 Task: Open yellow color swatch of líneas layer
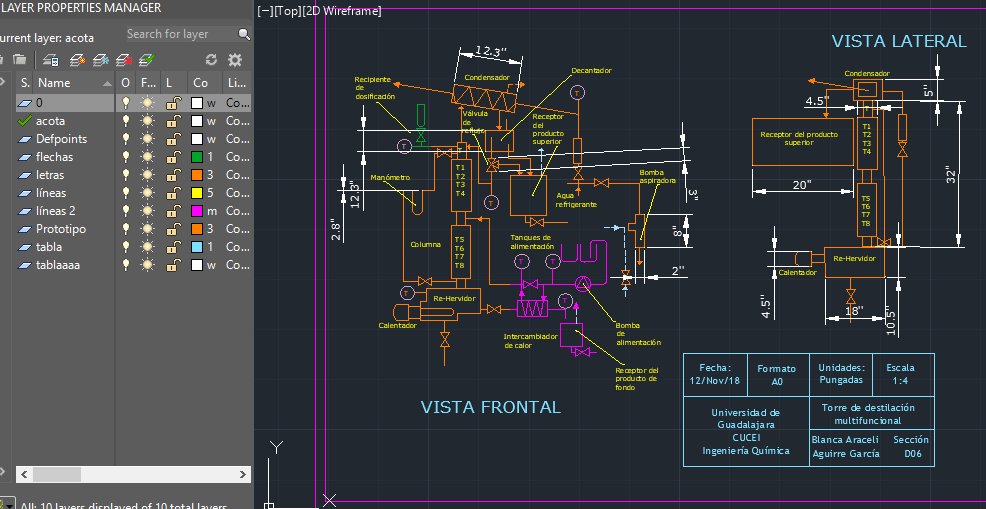[197, 193]
